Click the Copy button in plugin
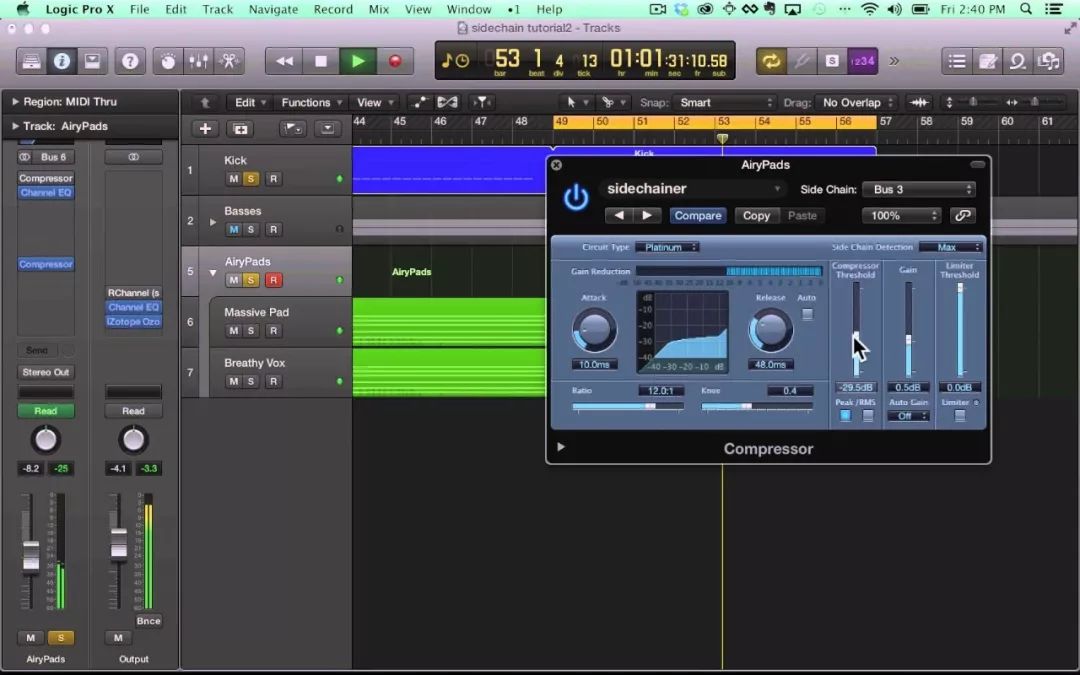1080x675 pixels. 756,216
